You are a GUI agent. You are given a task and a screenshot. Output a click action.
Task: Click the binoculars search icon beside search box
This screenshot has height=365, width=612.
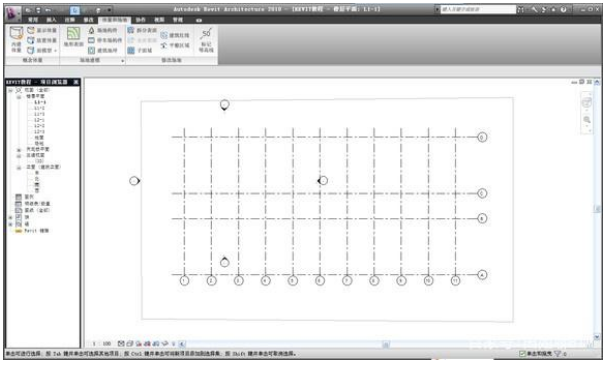[x=521, y=9]
